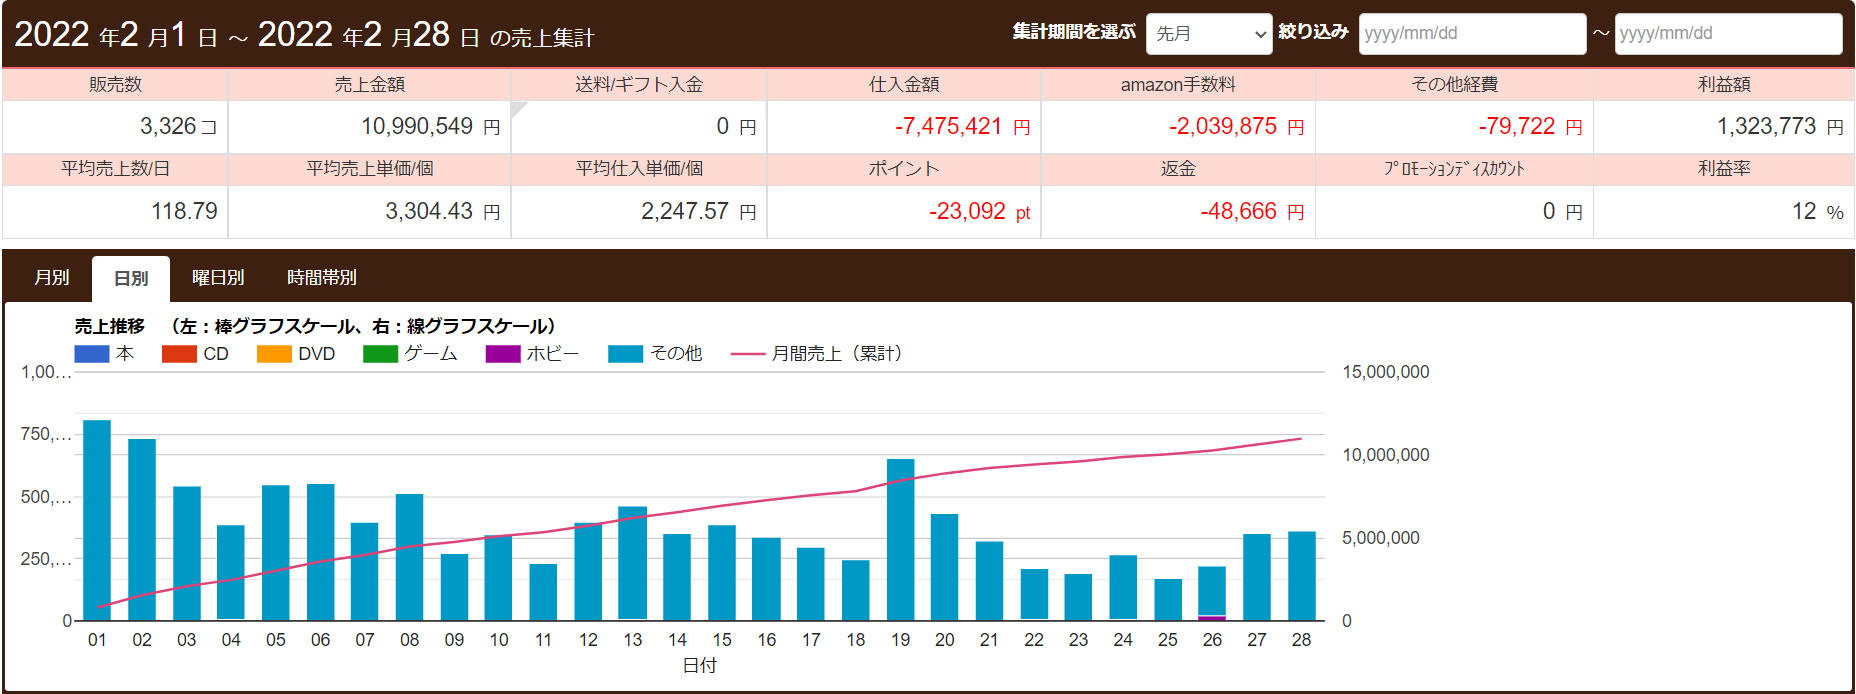Click the 売上金額 value cell
The image size is (1856, 694).
[369, 127]
